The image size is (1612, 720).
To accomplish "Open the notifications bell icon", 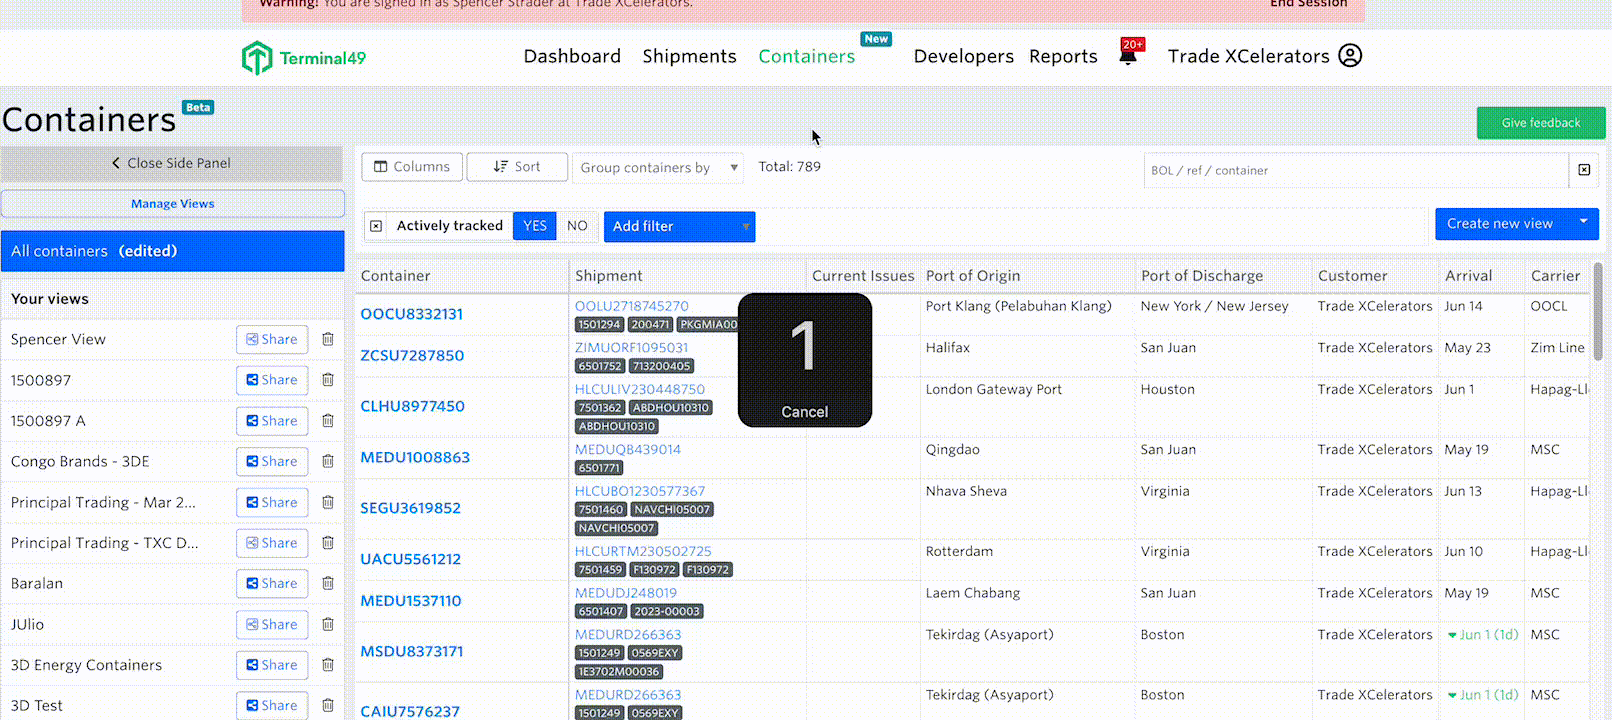I will (x=1128, y=56).
